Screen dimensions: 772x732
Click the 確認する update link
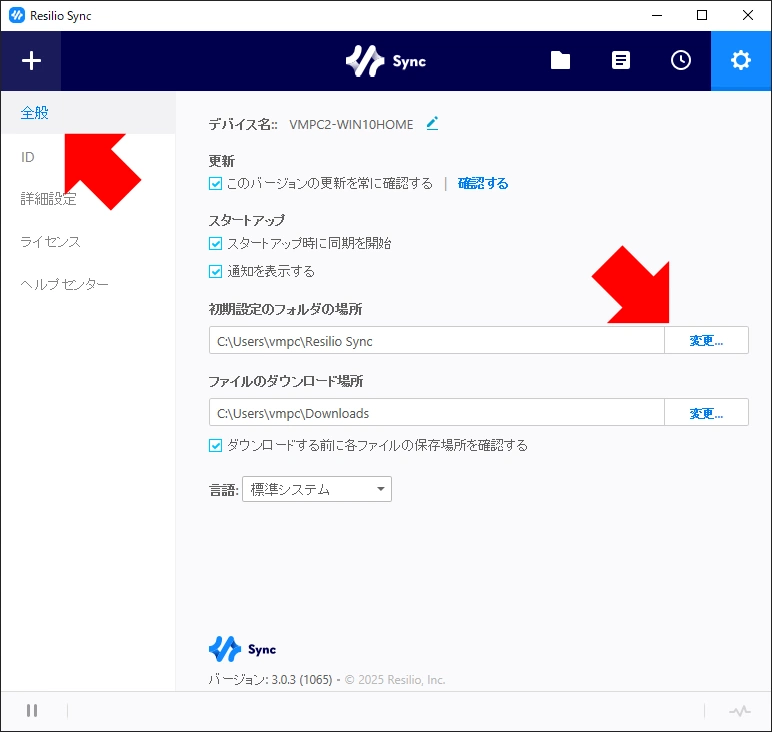(483, 183)
